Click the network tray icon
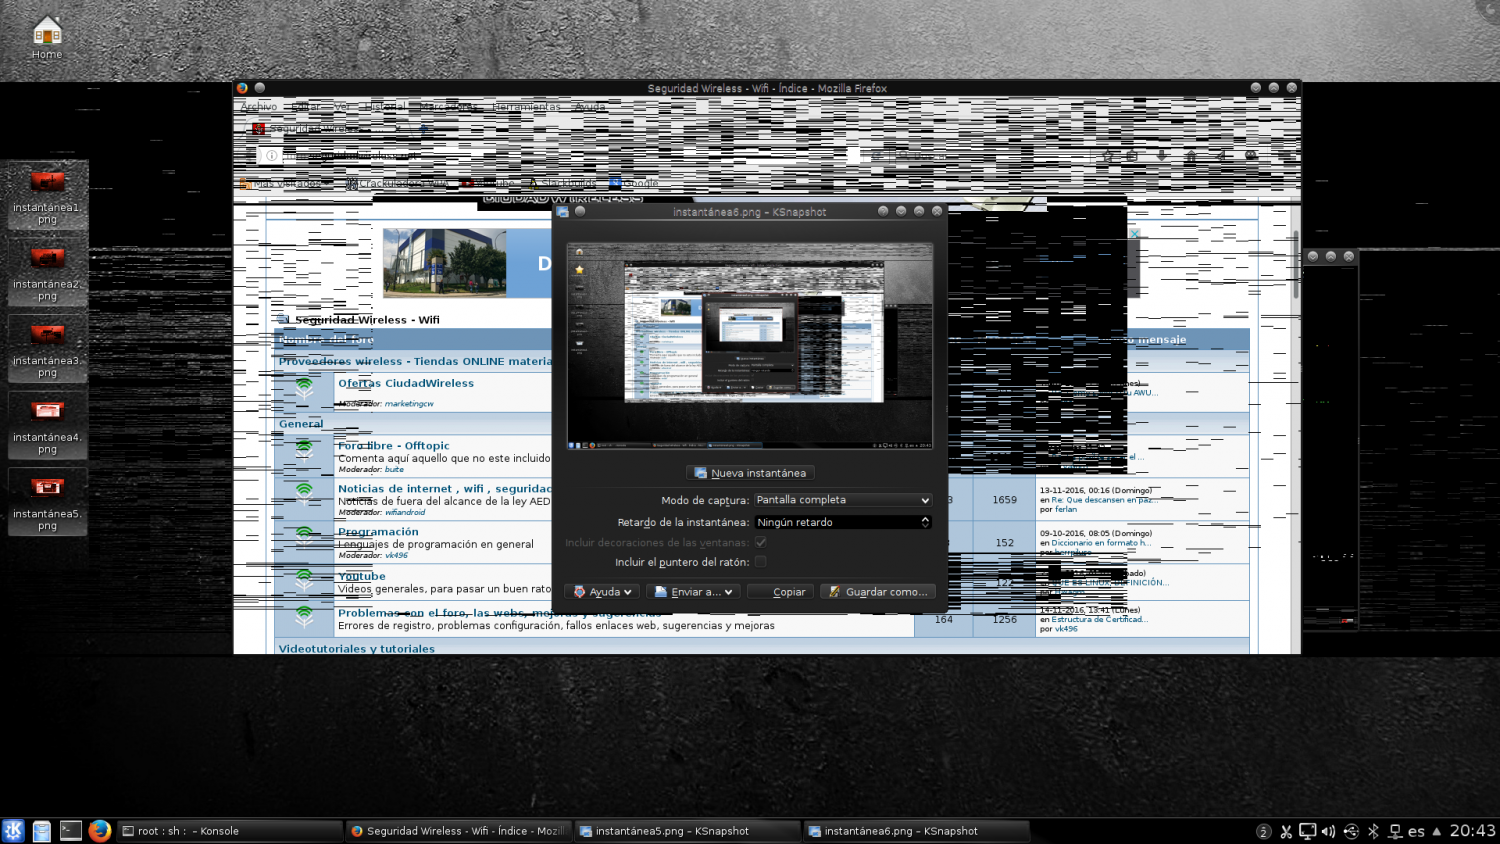This screenshot has height=844, width=1500. point(1395,831)
